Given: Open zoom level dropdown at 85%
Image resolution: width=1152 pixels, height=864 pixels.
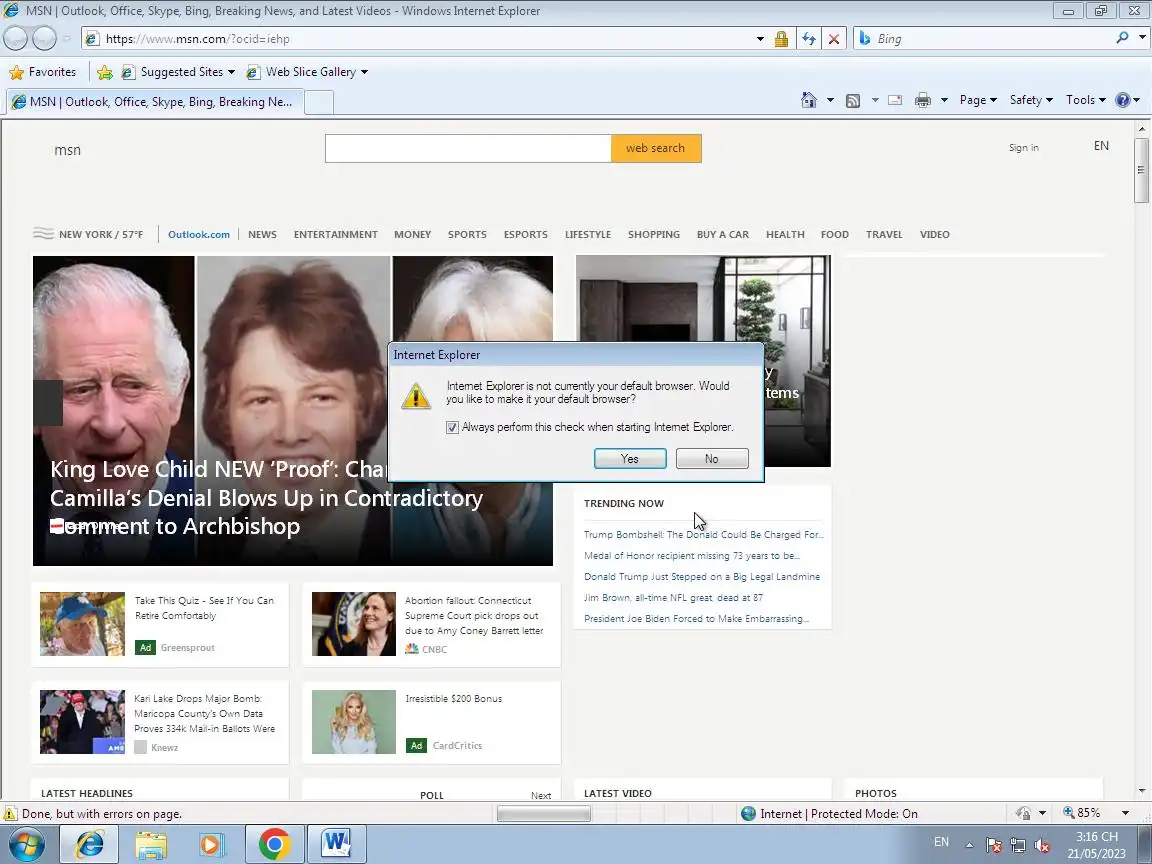Looking at the screenshot, I should click(1125, 813).
